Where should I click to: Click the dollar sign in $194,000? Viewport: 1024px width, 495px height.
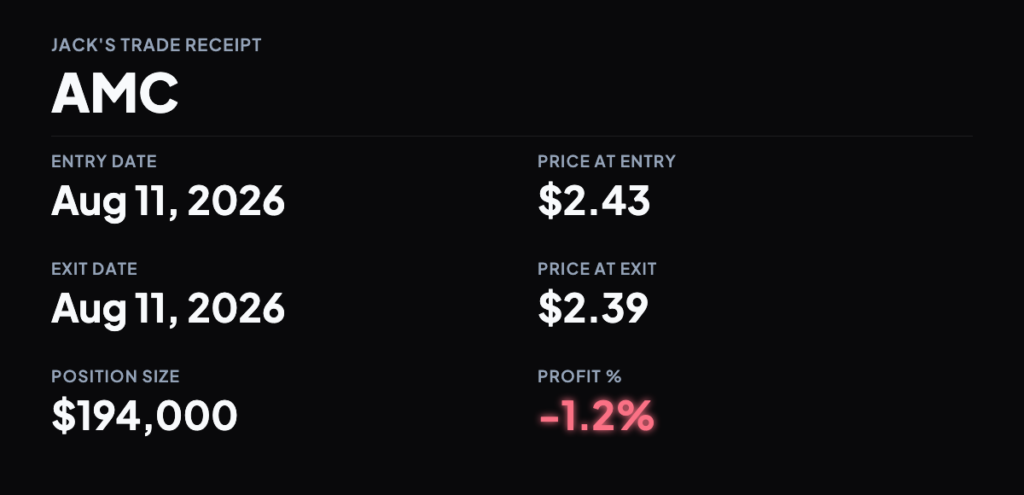[63, 416]
